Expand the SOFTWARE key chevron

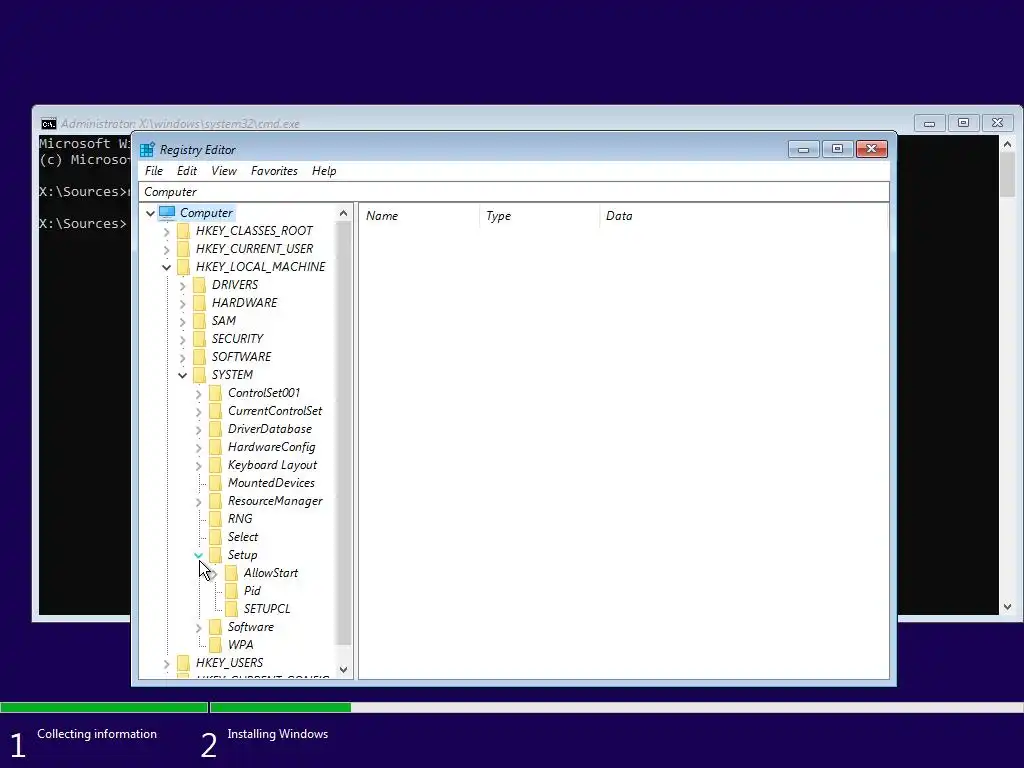pyautogui.click(x=182, y=357)
